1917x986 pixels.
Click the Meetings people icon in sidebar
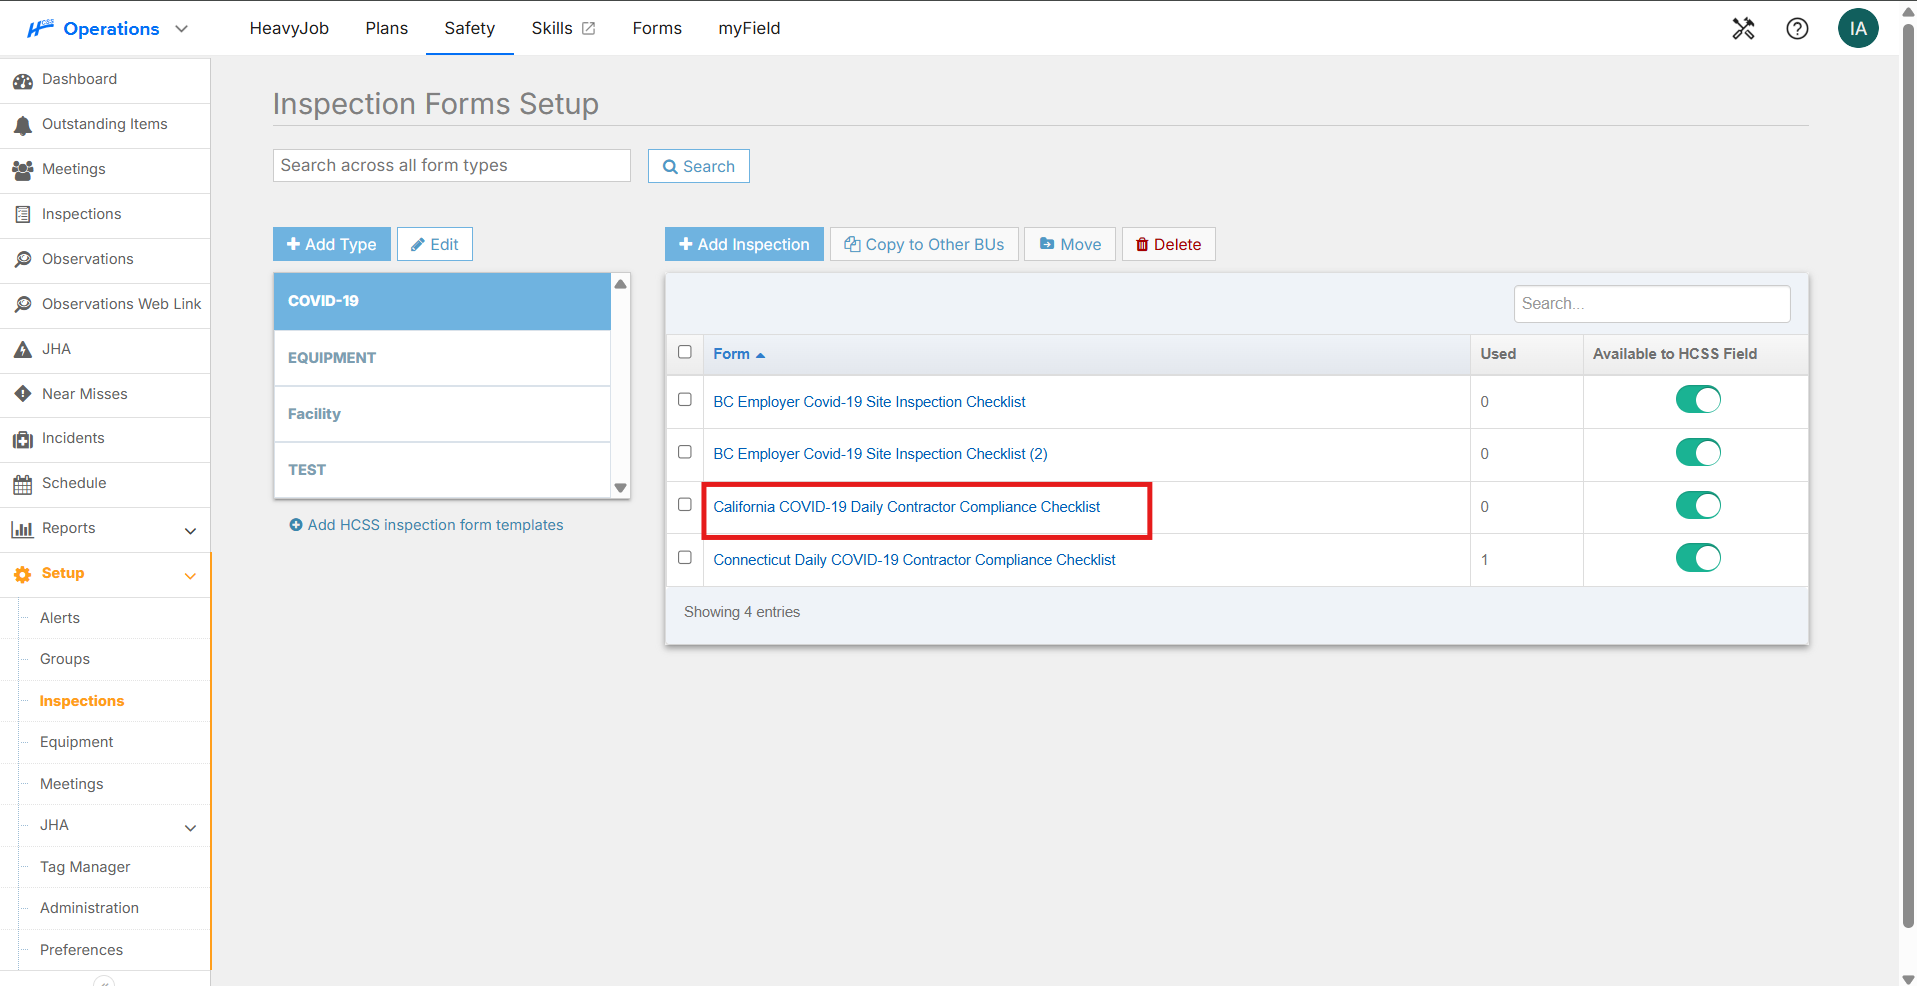click(22, 170)
